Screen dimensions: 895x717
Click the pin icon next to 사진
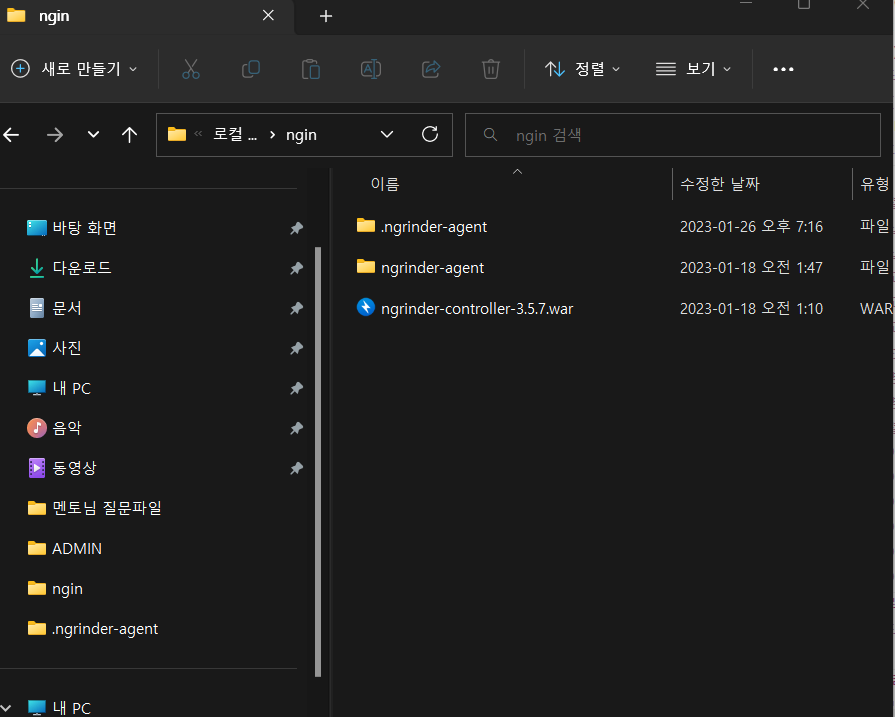pyautogui.click(x=296, y=348)
